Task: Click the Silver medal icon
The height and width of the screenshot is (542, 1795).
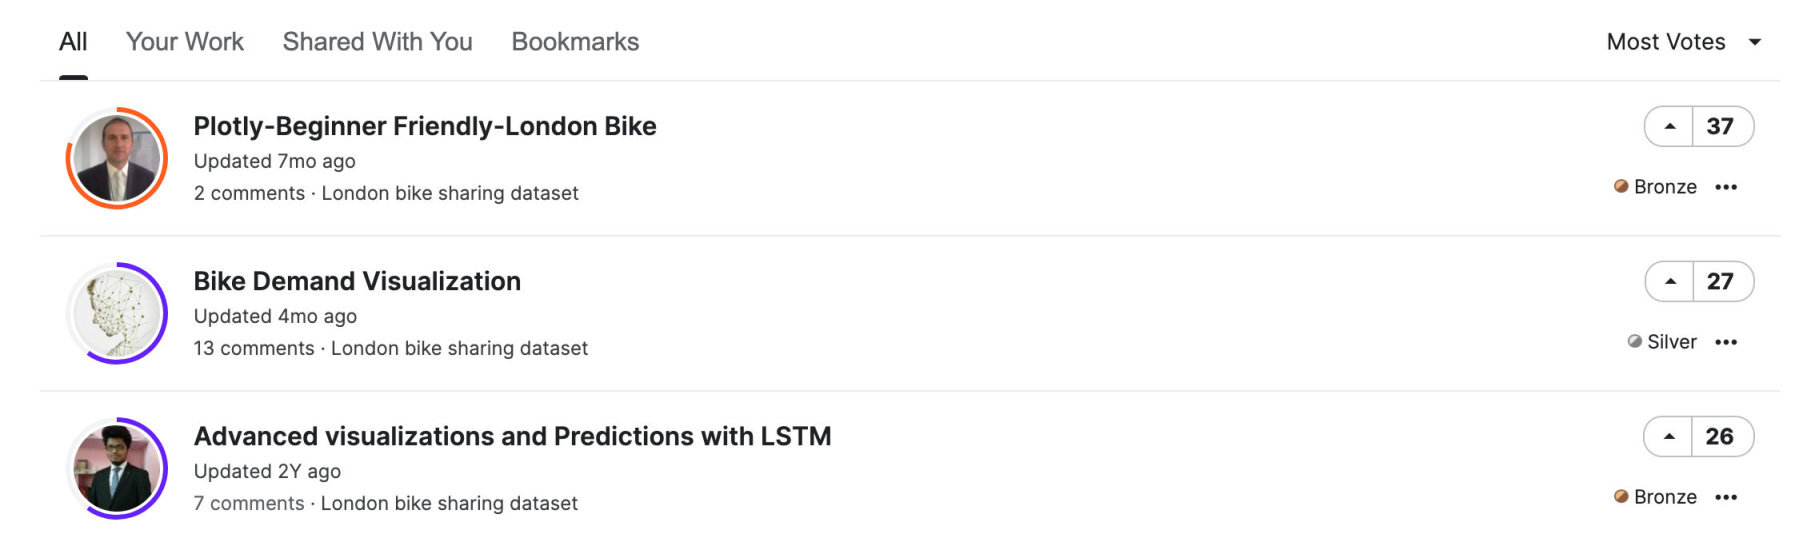Action: (x=1634, y=342)
